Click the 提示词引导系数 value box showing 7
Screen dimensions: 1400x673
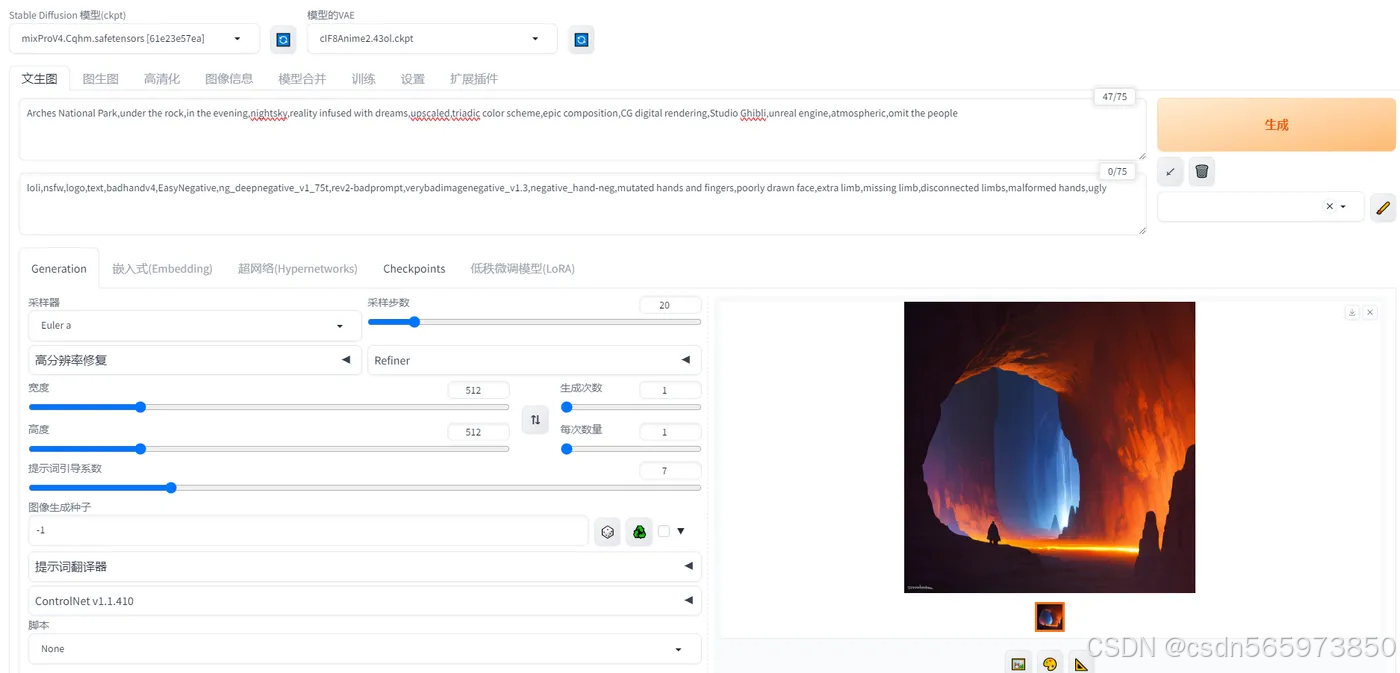click(670, 471)
